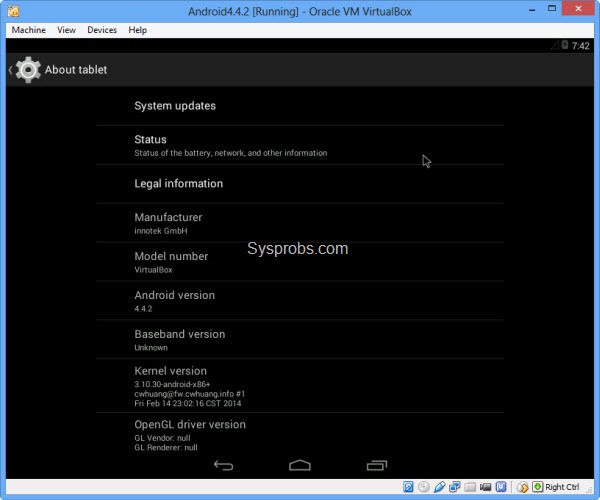
Task: Click the VirtualBox window title icon
Action: 13,11
